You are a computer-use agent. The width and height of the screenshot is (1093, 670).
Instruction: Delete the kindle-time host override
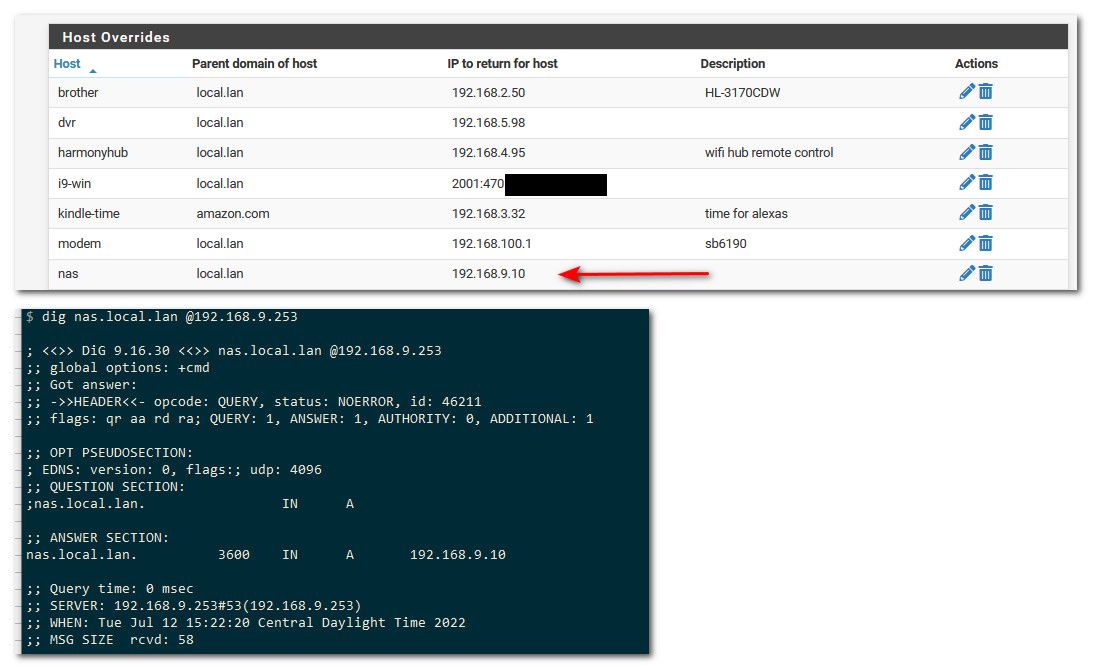tap(986, 212)
